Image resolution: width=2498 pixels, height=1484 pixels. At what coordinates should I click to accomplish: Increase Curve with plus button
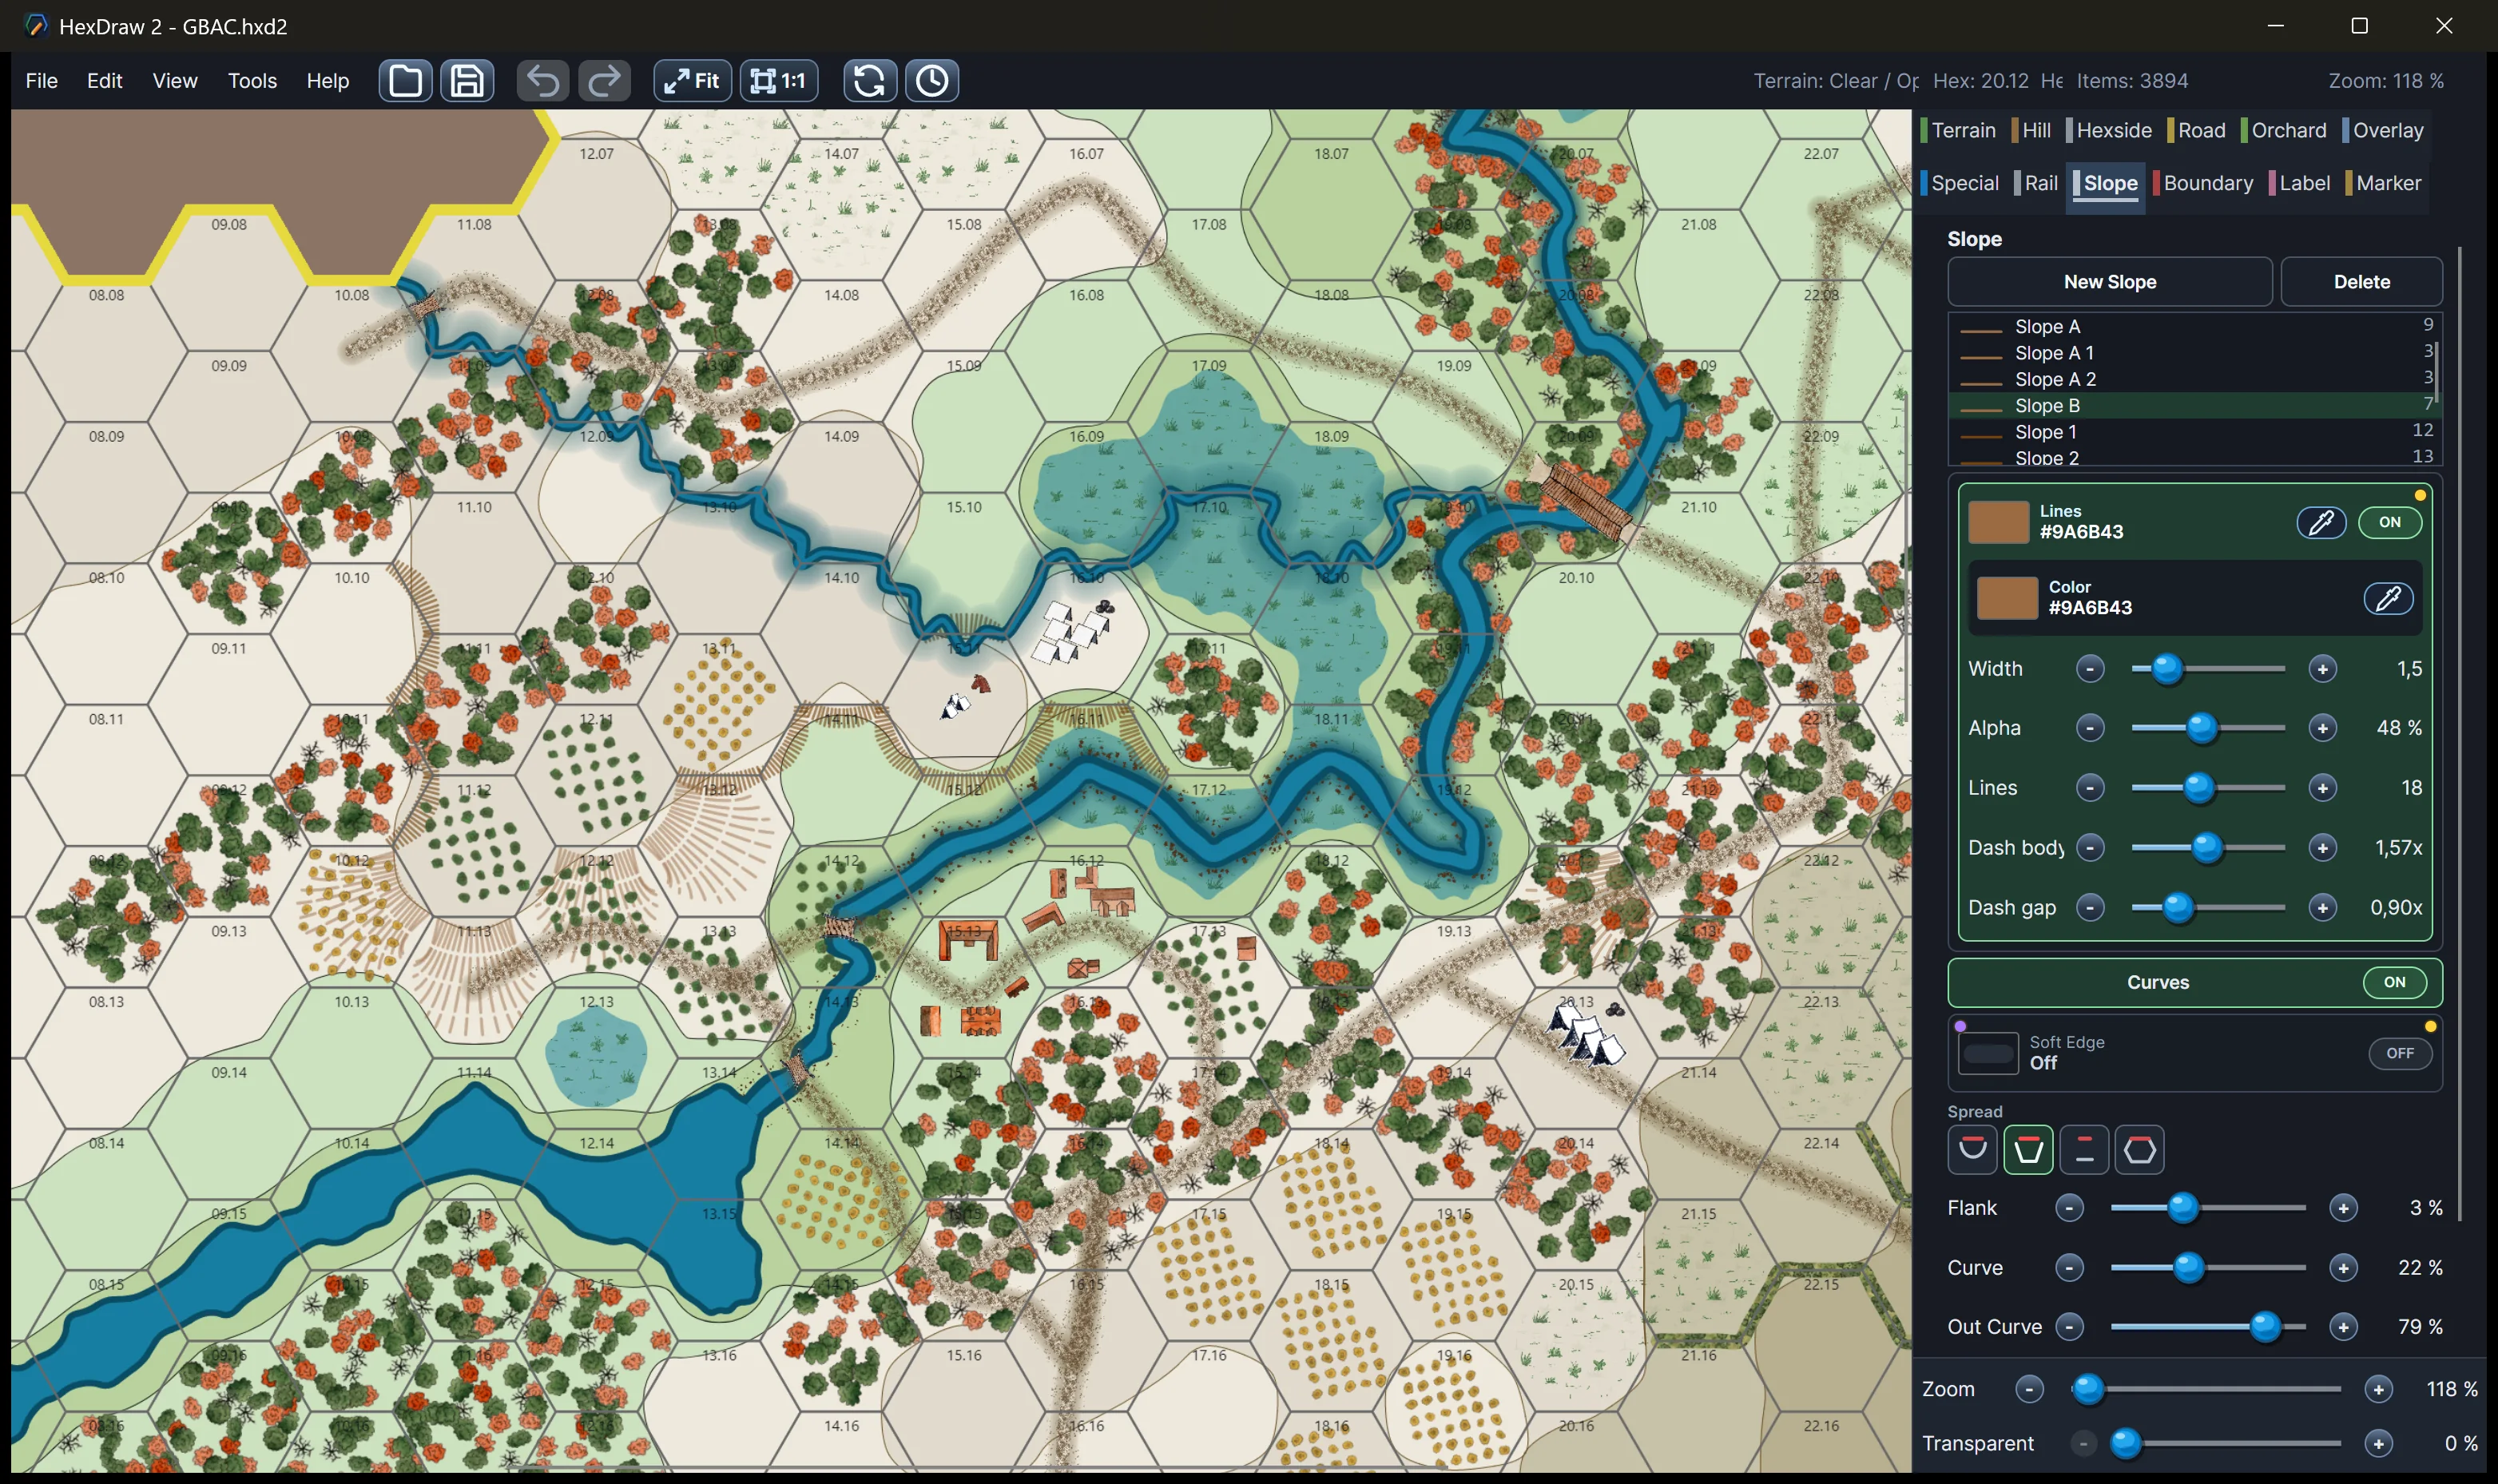(2344, 1268)
